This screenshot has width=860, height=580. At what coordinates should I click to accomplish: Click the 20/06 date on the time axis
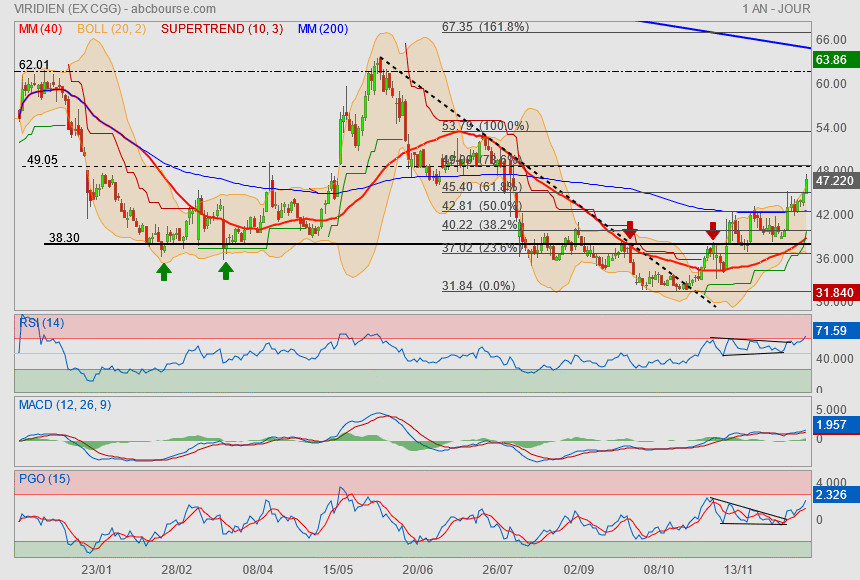coord(418,570)
